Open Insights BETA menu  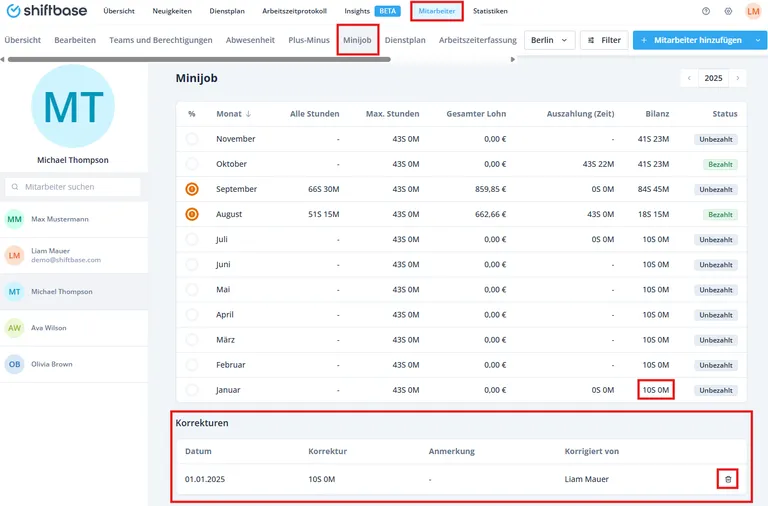pyautogui.click(x=372, y=11)
